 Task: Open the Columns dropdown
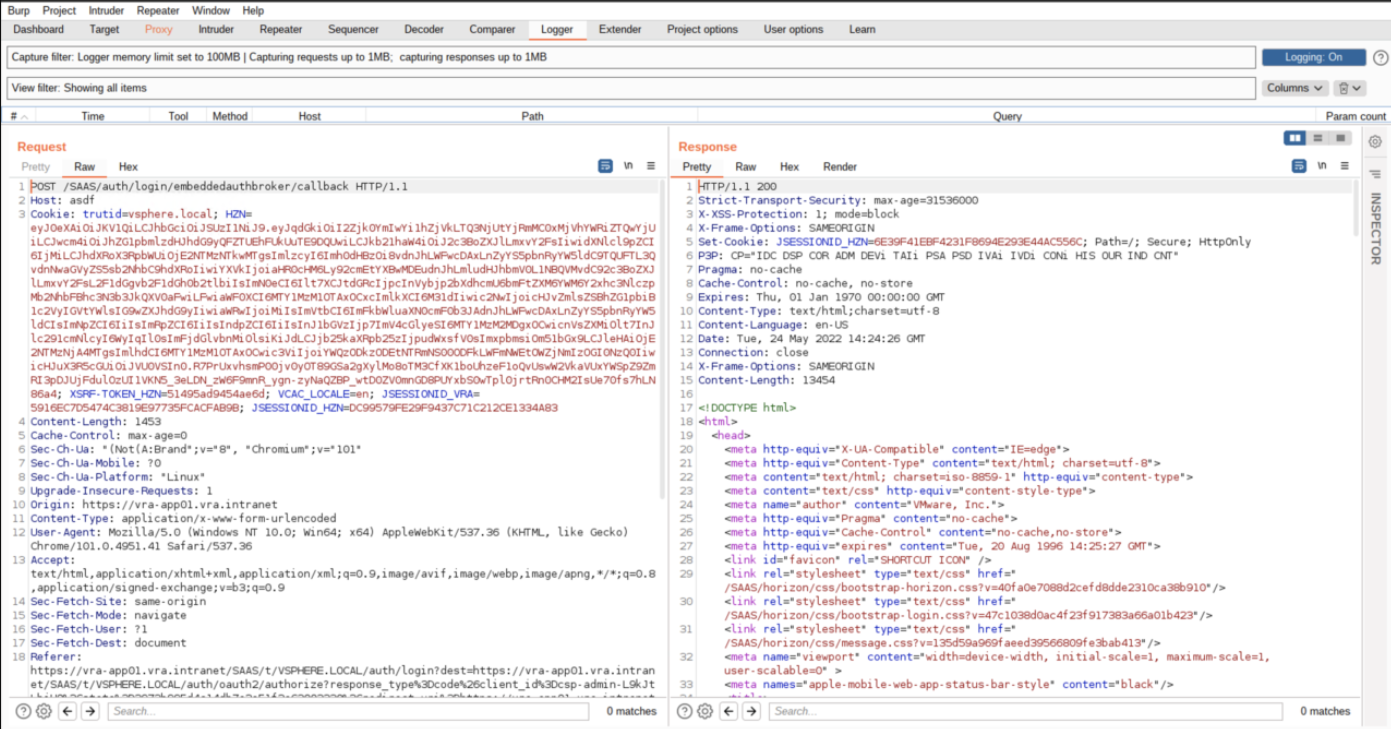coord(1295,88)
